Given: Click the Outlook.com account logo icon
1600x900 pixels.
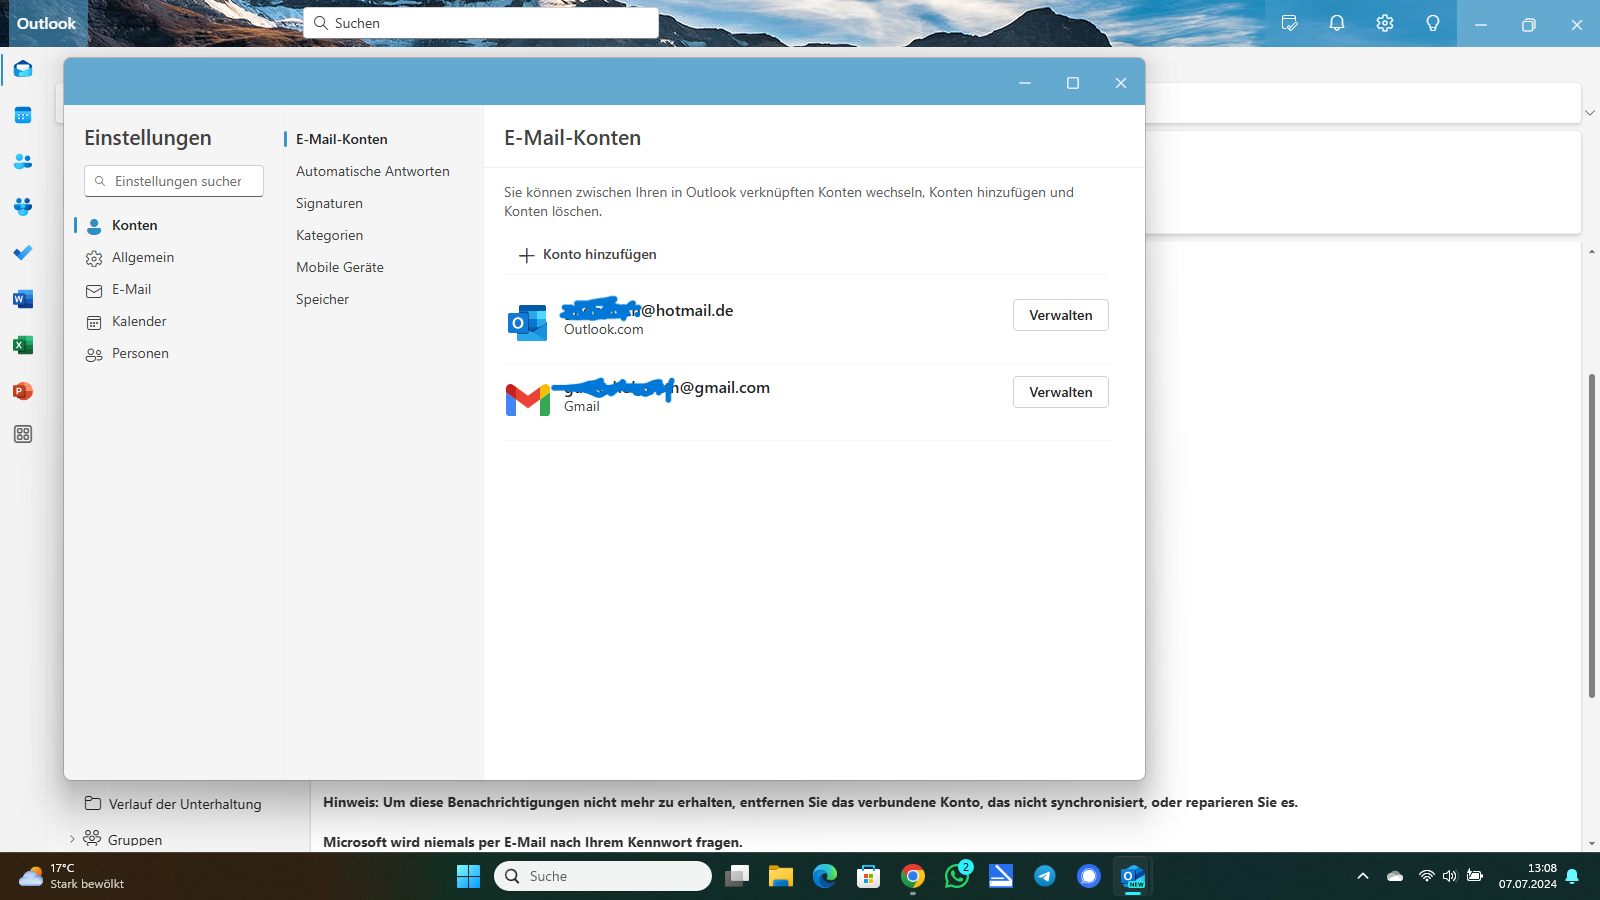Looking at the screenshot, I should [527, 322].
